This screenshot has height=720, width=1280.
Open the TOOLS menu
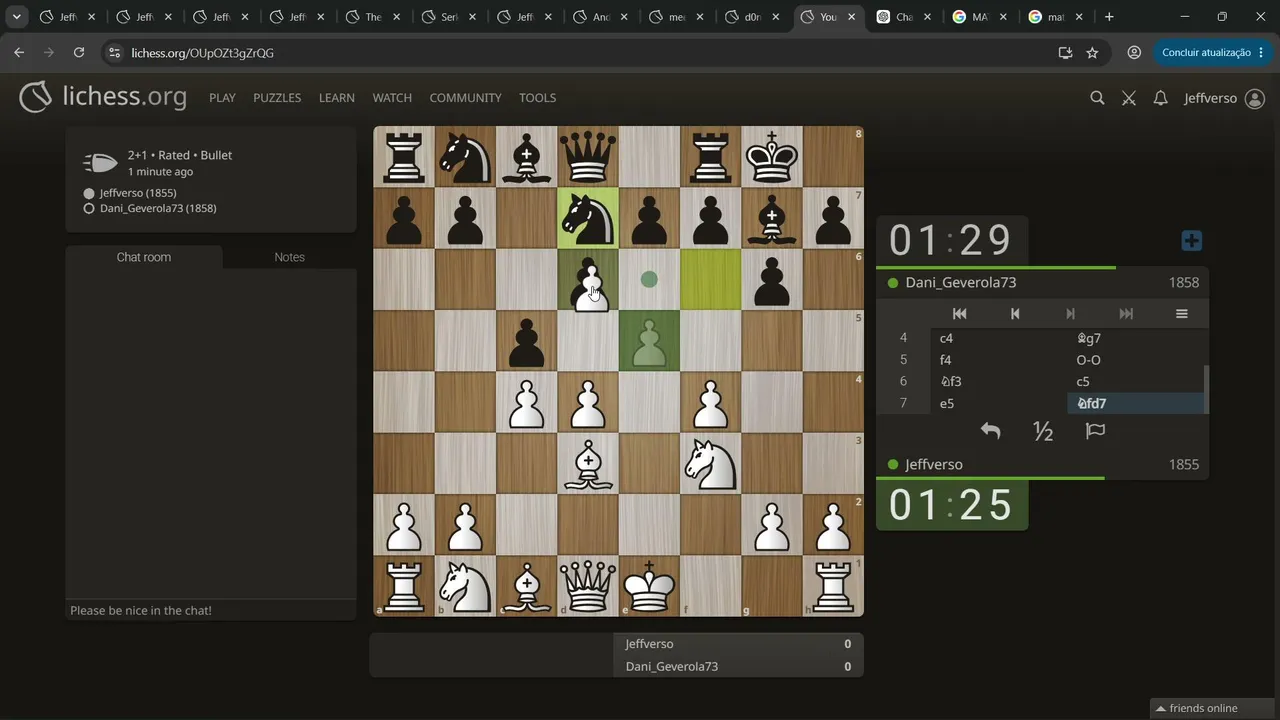point(537,98)
